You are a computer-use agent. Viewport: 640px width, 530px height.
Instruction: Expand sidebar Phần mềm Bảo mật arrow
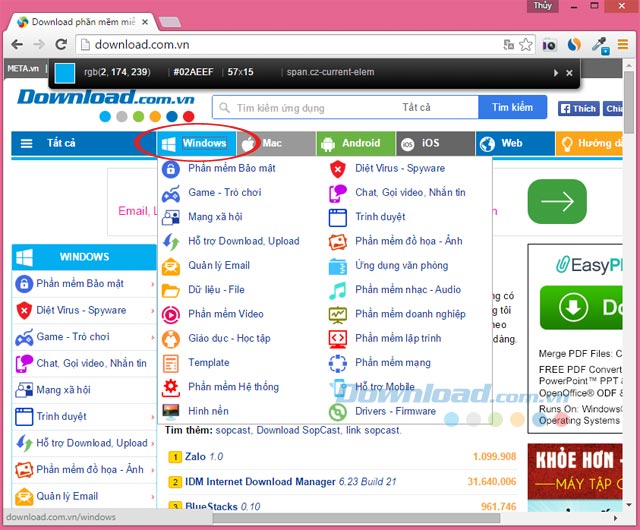point(153,284)
